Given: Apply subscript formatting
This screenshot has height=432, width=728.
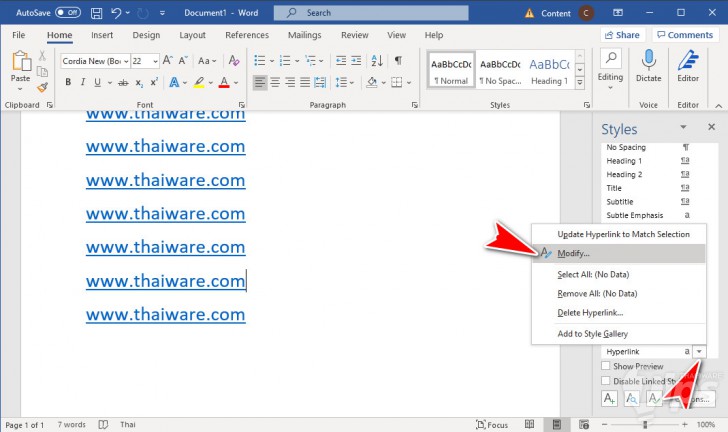Looking at the screenshot, I should point(139,83).
